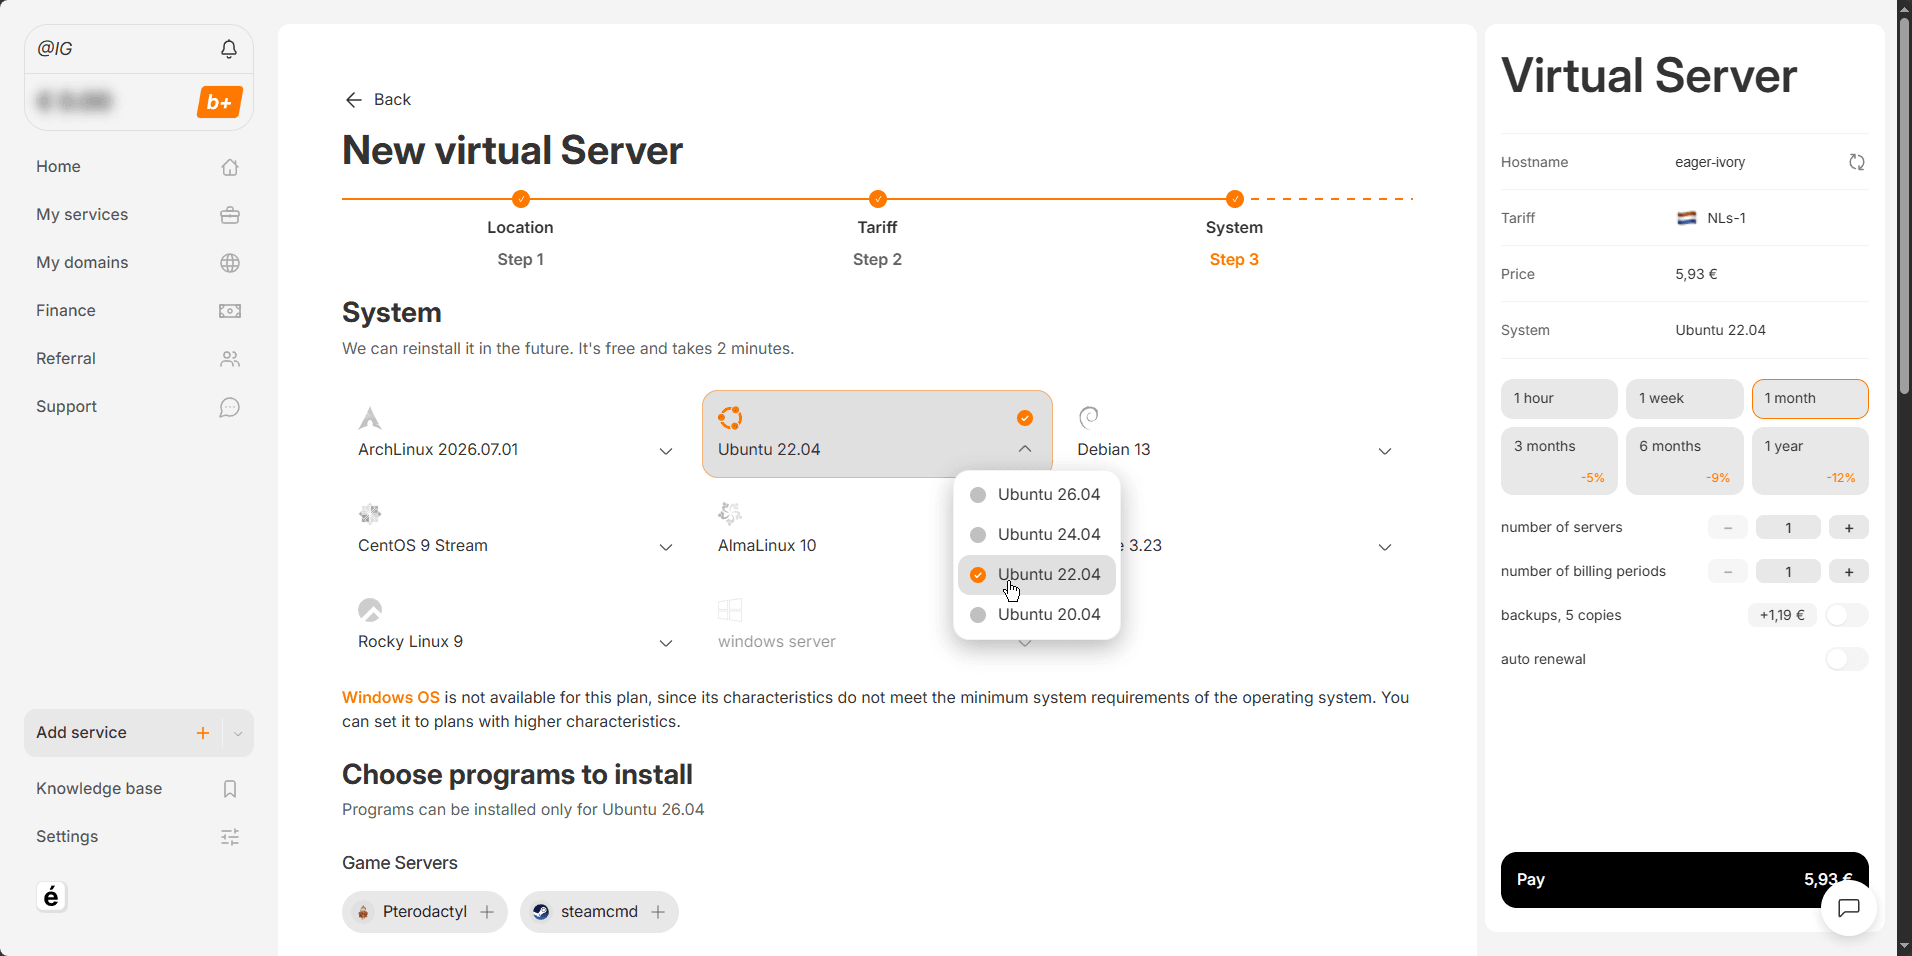Click the My services briefcase icon

click(230, 215)
